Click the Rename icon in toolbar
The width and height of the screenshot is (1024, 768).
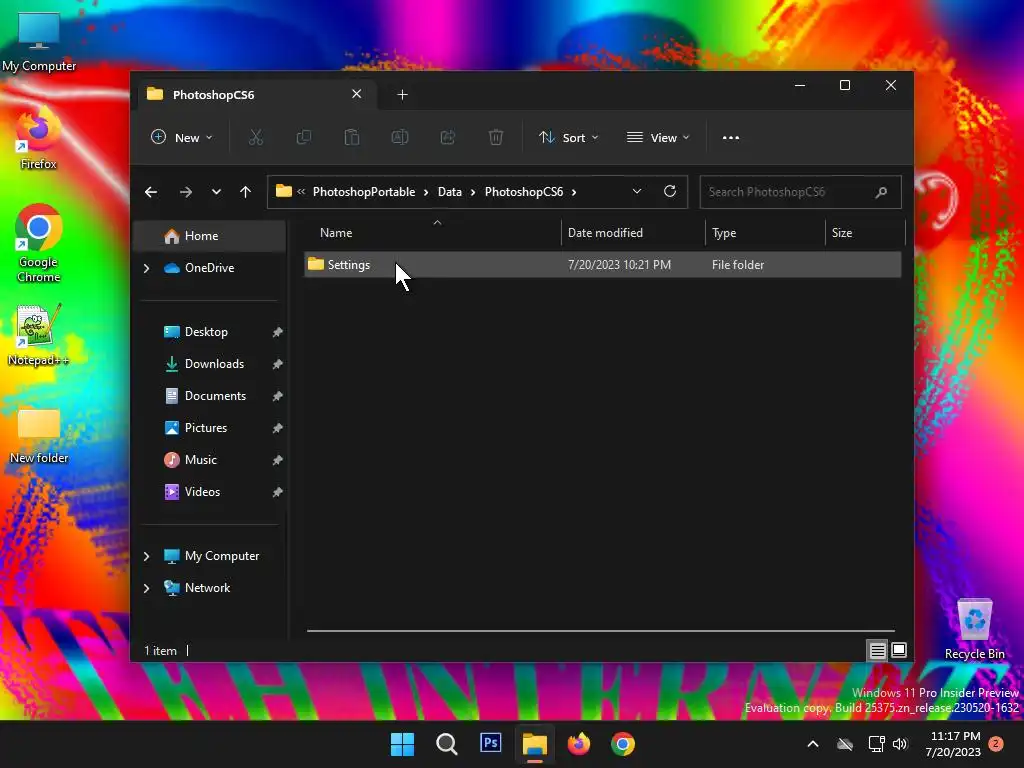[x=400, y=137]
